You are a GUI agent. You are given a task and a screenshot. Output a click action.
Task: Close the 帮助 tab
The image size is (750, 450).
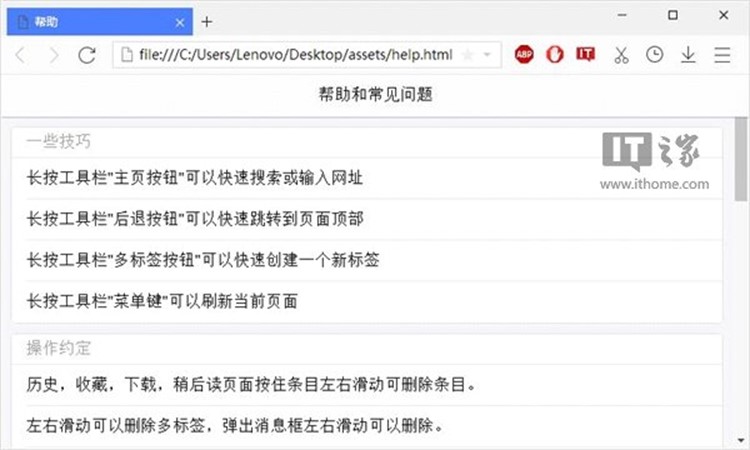coord(180,21)
